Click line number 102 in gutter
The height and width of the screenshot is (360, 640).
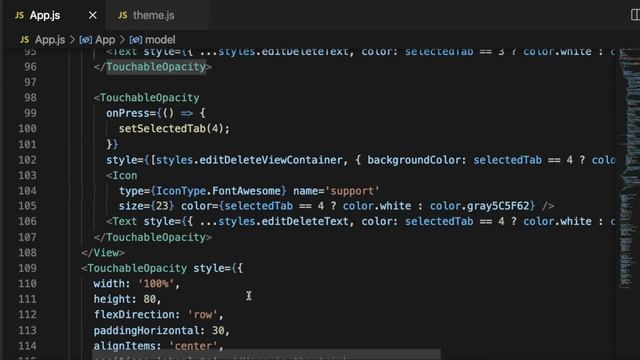(x=27, y=160)
